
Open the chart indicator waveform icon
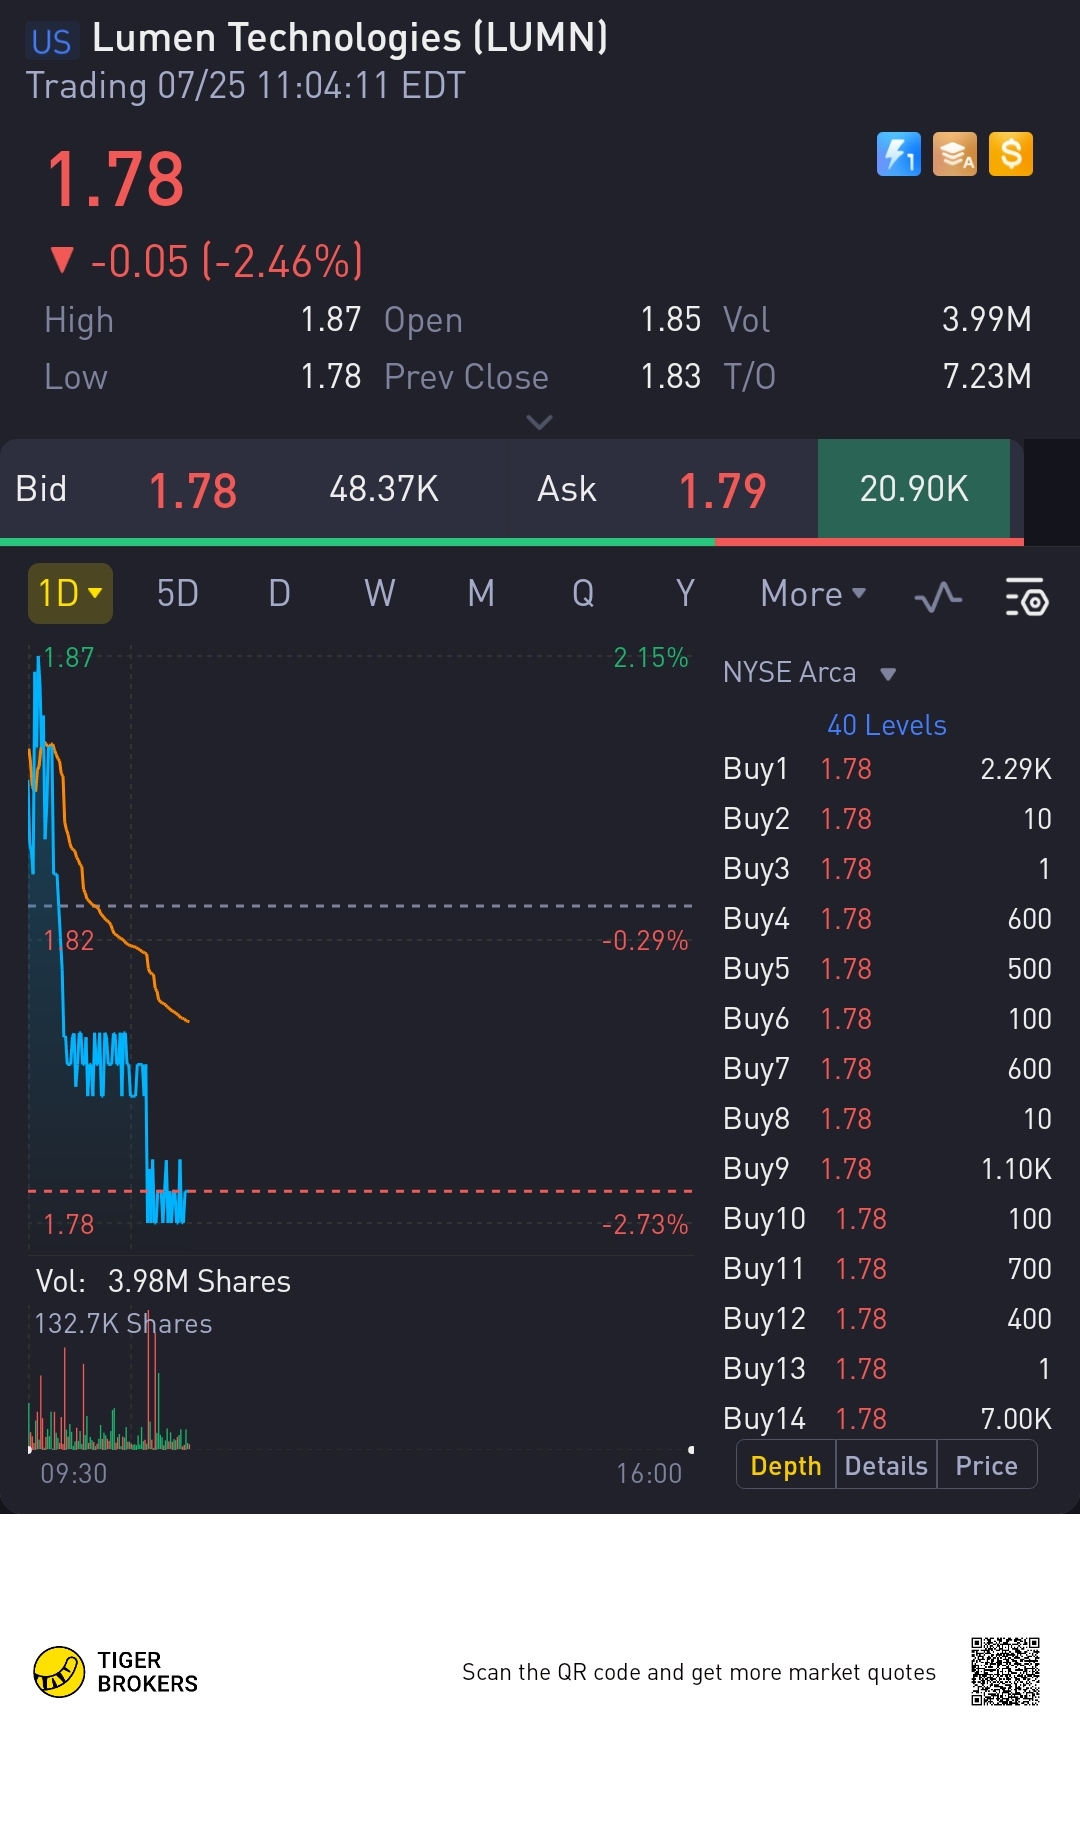[x=938, y=597]
